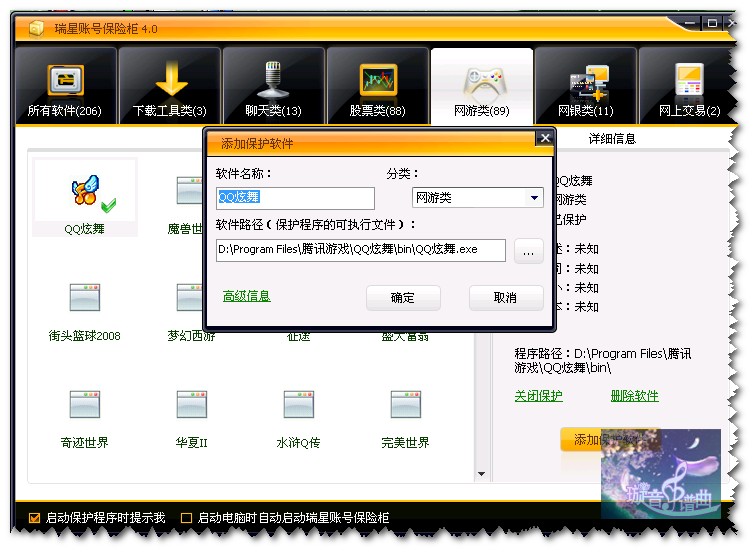Viewport: 756px width, 554px height.
Task: Click the 详细信息 panel heading
Action: [x=612, y=139]
